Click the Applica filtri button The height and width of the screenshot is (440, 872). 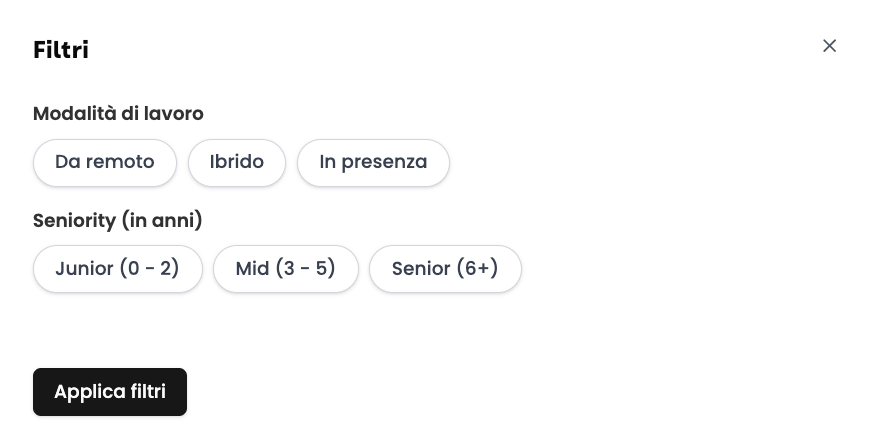pos(110,392)
